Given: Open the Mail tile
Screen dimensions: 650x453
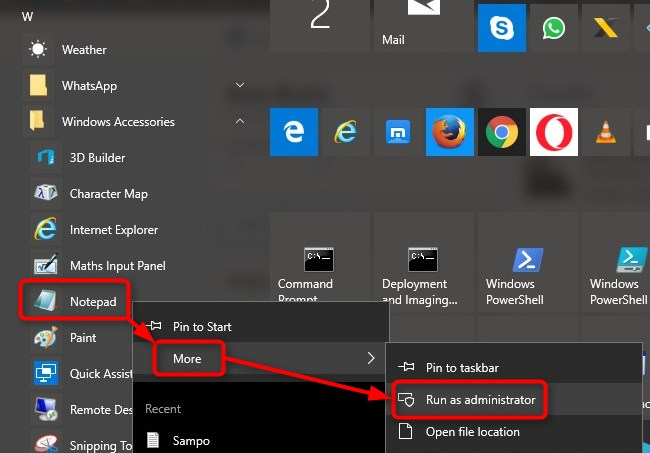Looking at the screenshot, I should click(x=424, y=26).
